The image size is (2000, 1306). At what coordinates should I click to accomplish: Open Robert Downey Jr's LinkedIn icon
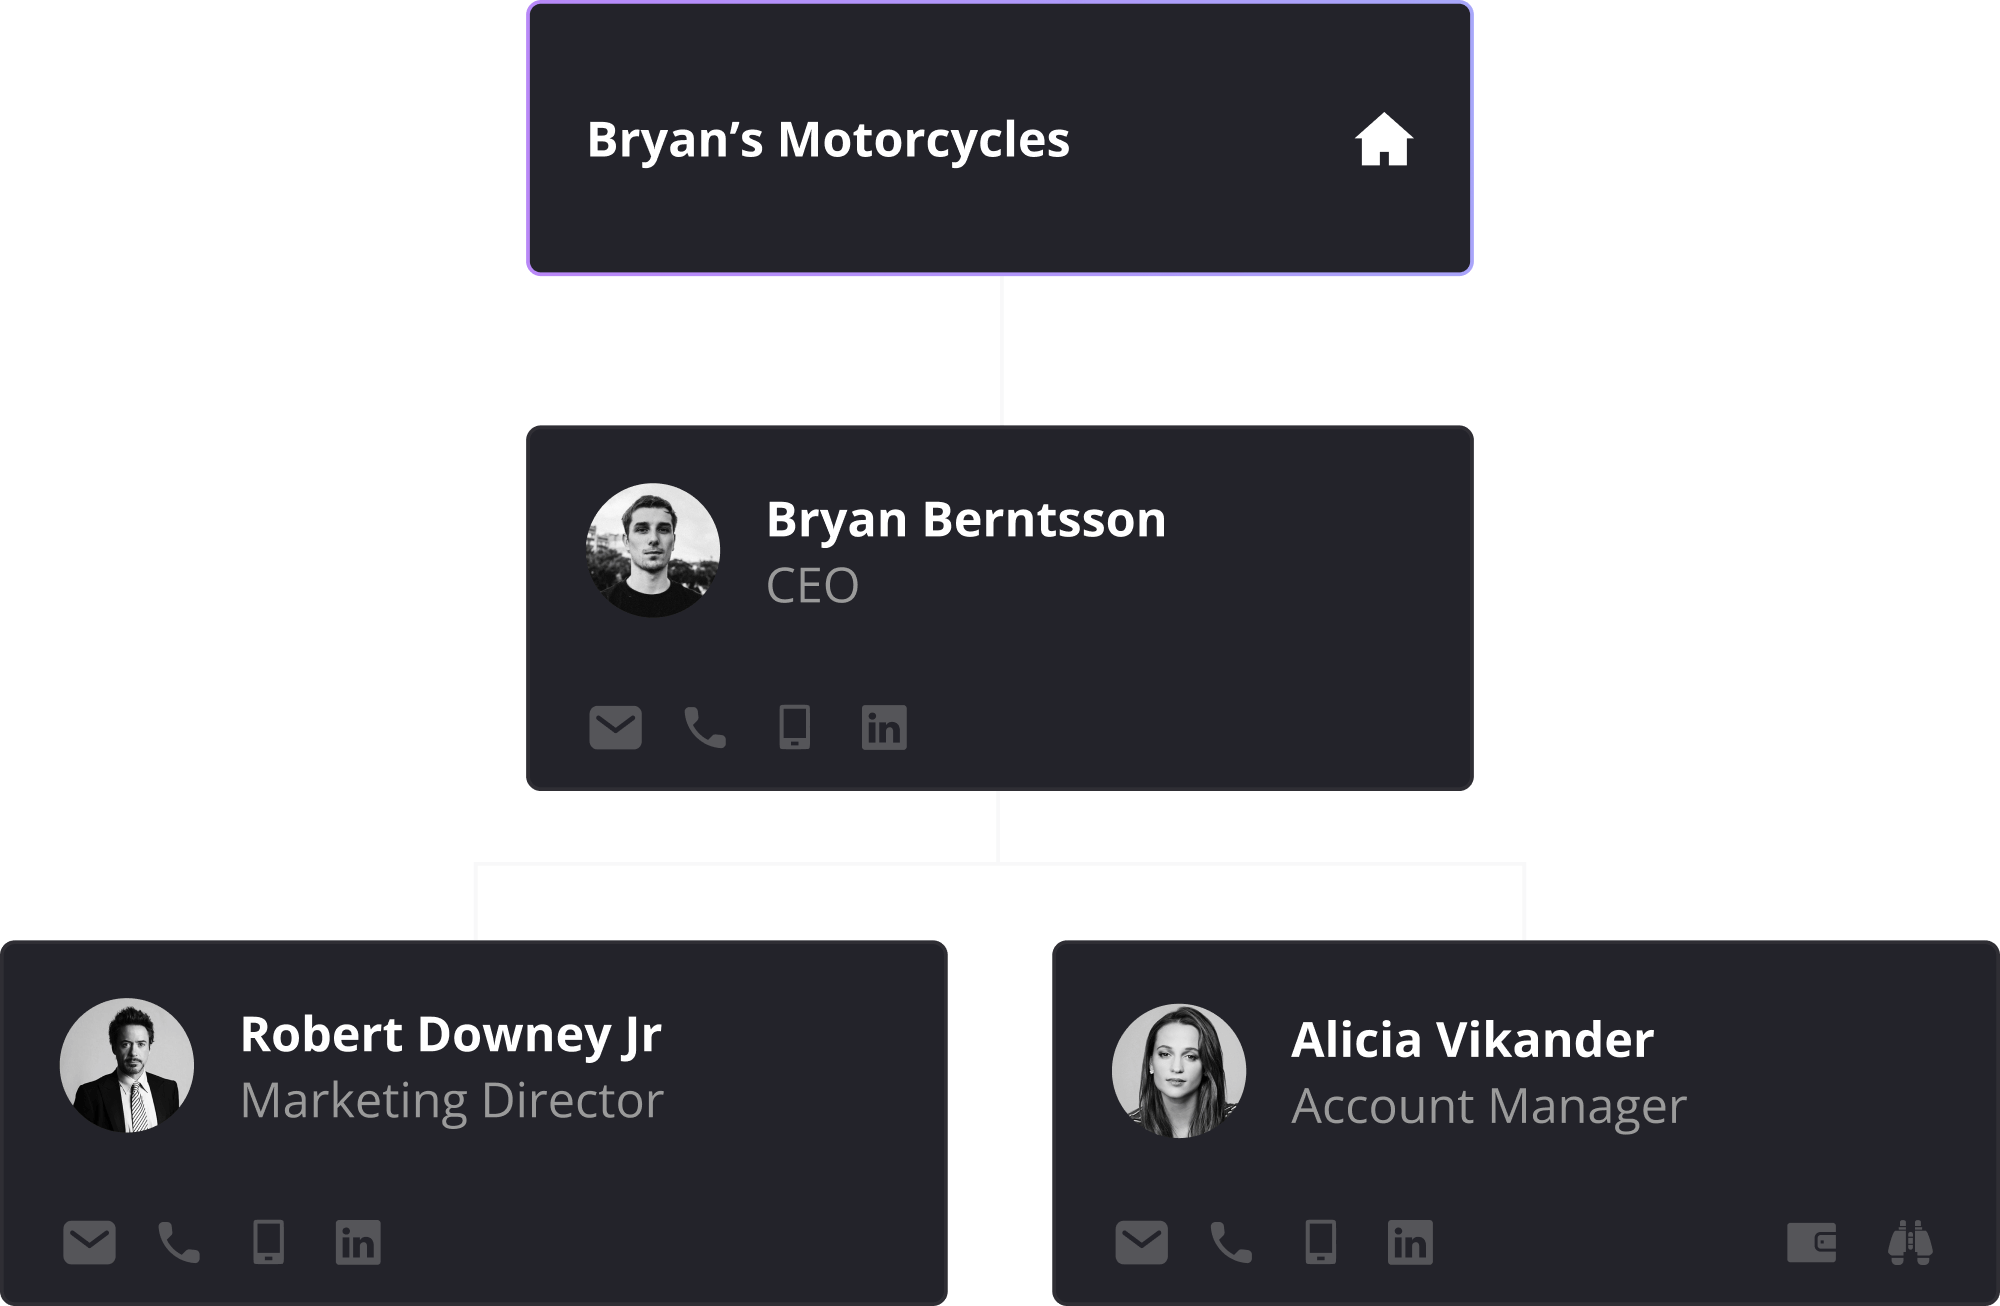[x=358, y=1244]
